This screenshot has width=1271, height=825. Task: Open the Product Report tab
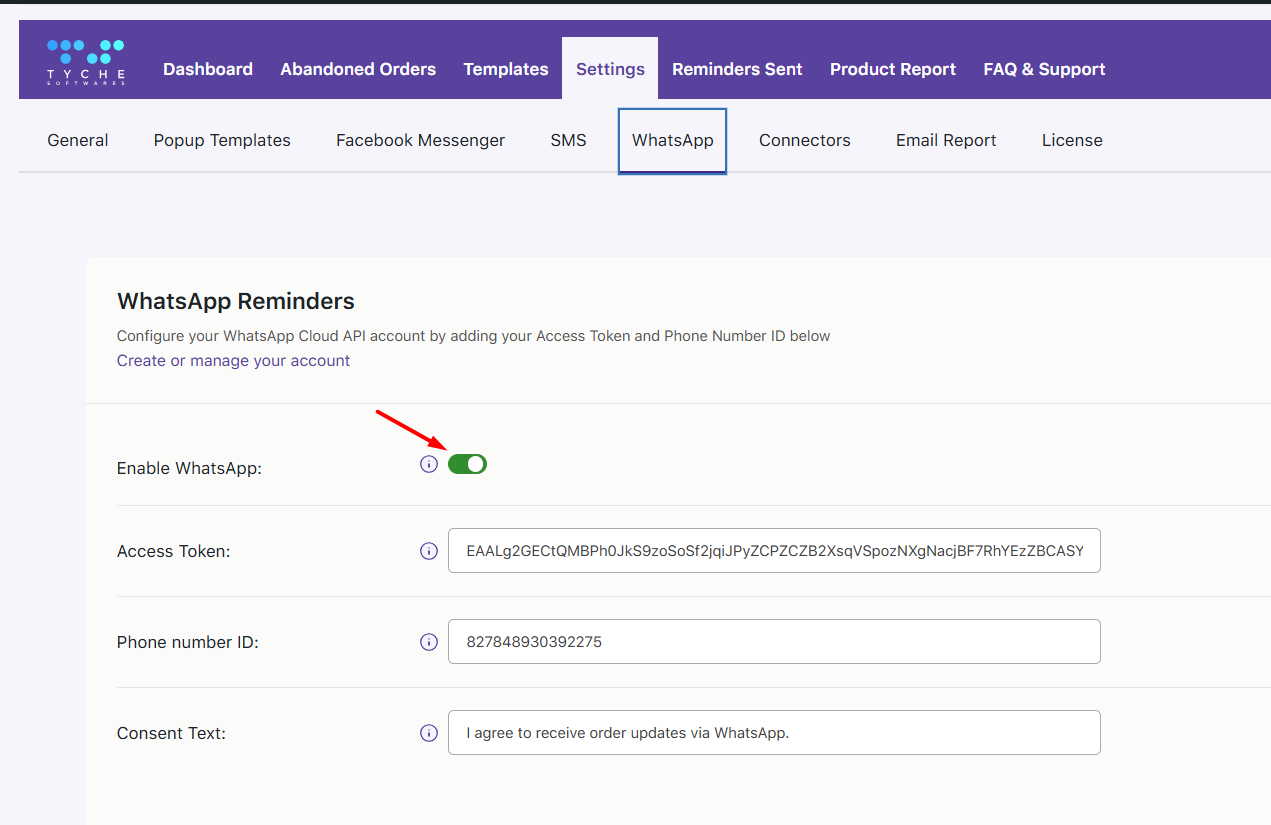tap(893, 69)
